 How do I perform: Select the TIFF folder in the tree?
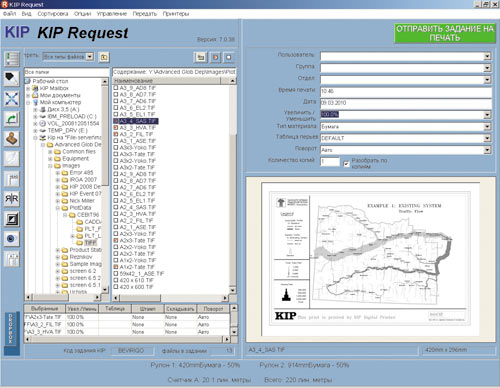click(90, 243)
